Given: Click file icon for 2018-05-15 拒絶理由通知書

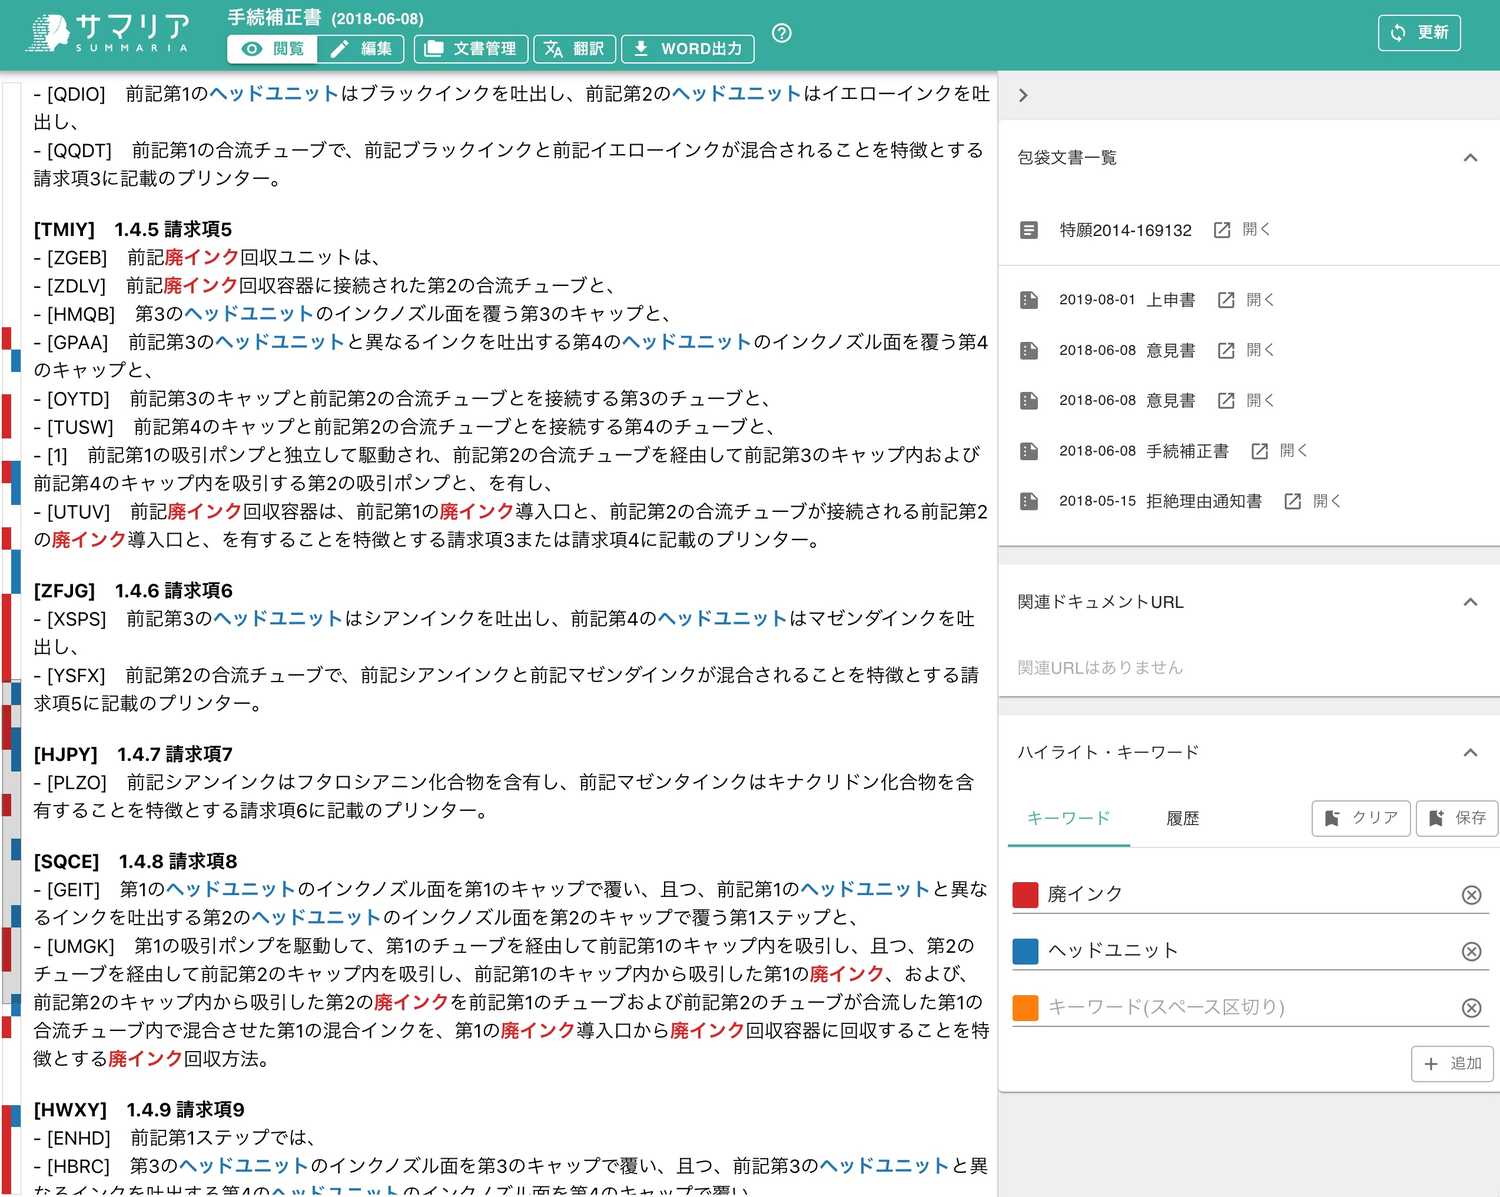Looking at the screenshot, I should (x=1029, y=501).
